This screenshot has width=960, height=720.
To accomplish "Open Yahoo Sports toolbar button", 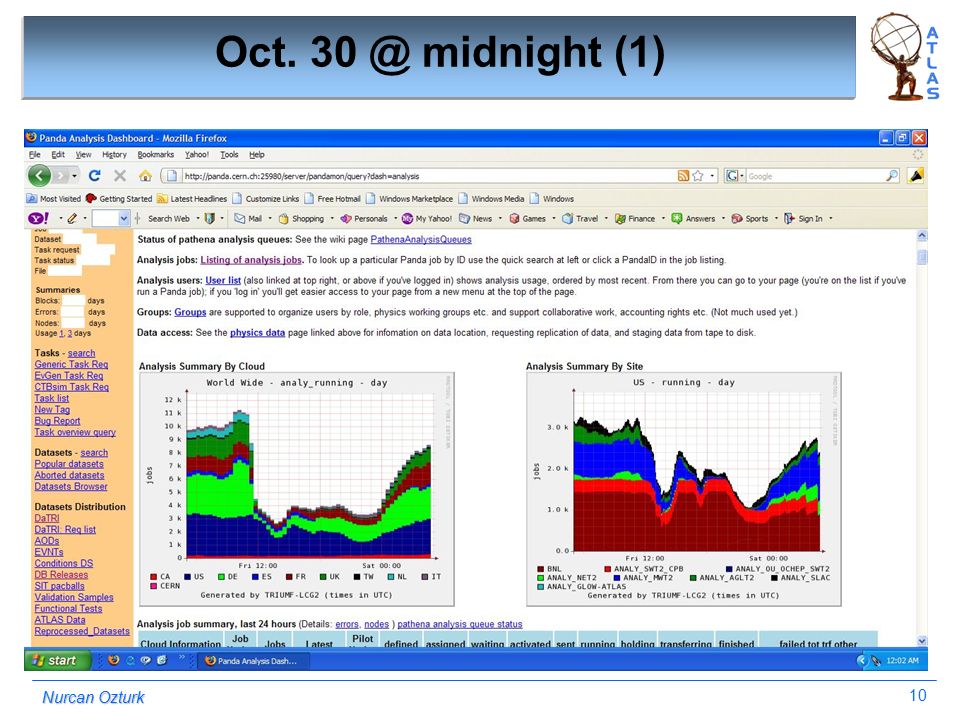I will click(750, 219).
